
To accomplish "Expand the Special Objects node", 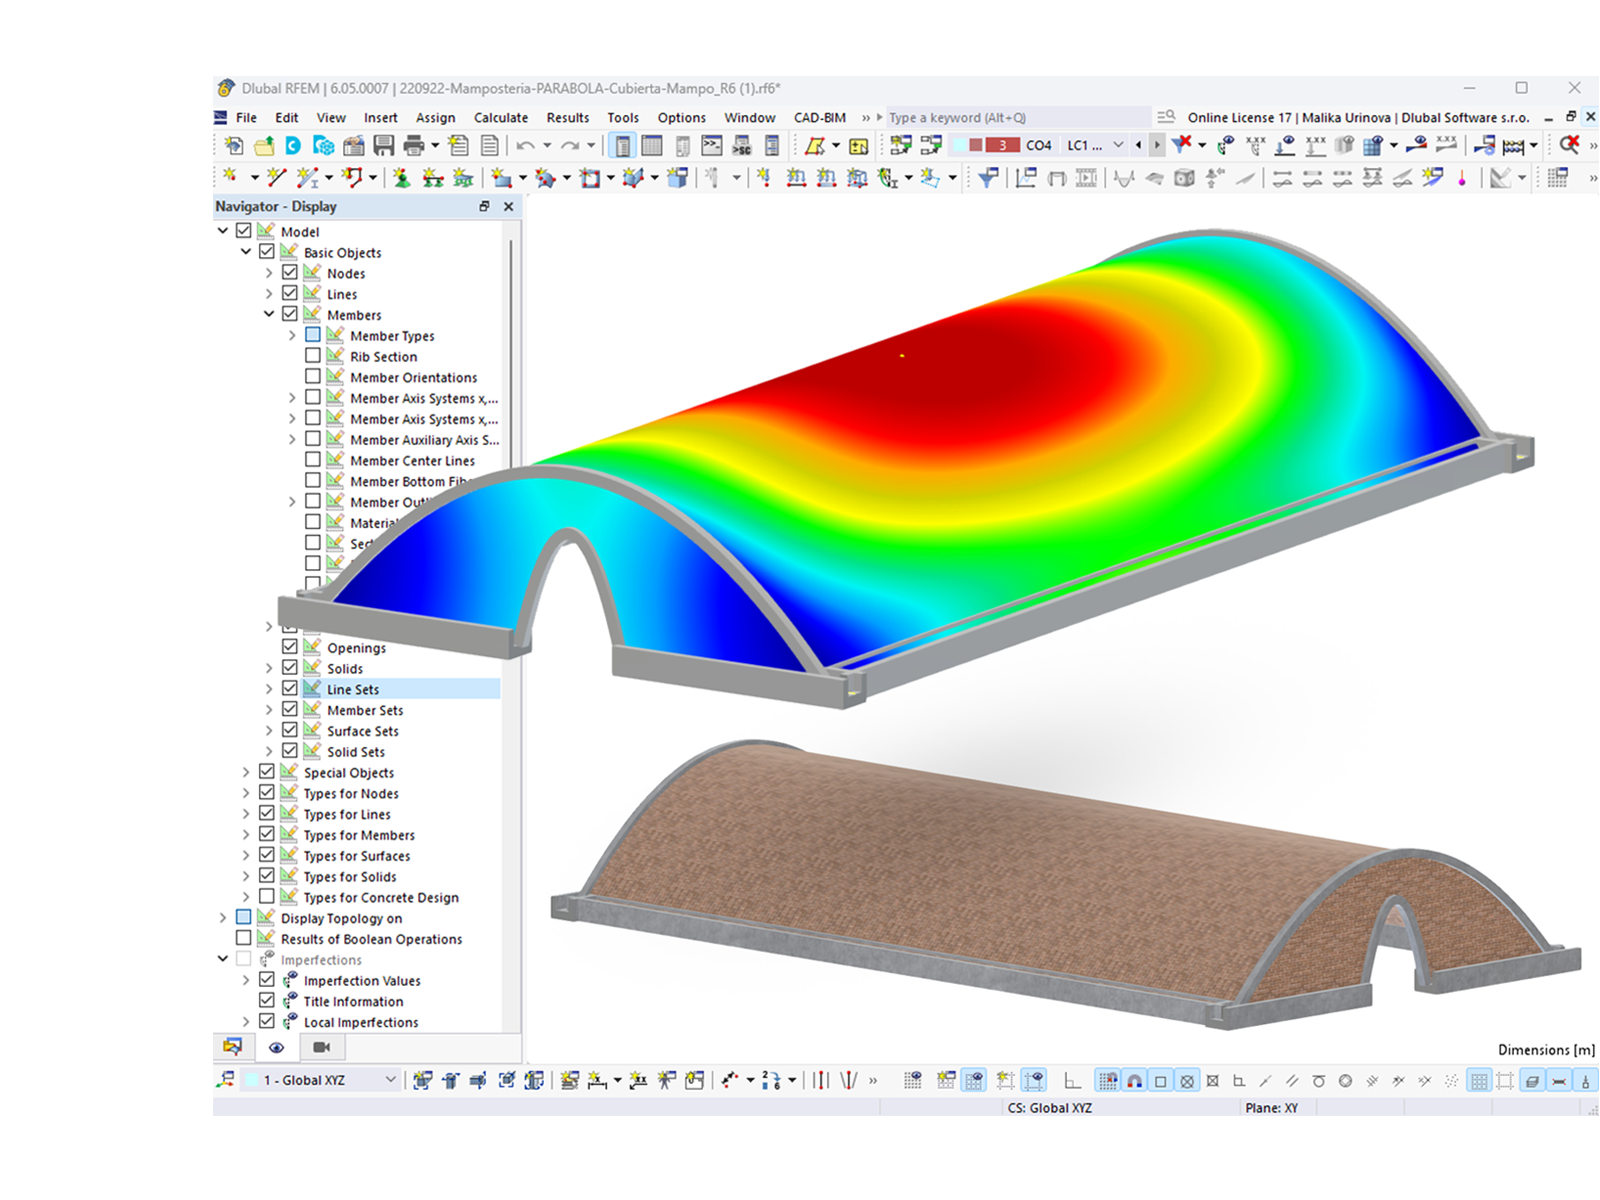I will (x=246, y=771).
